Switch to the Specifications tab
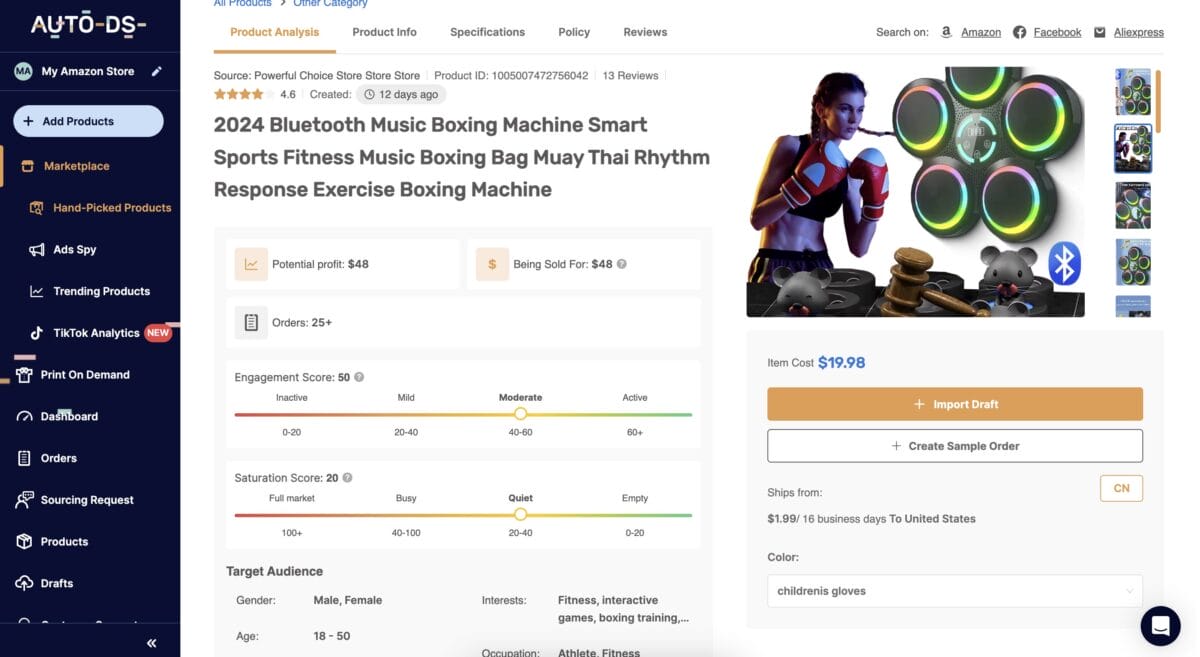 487,31
